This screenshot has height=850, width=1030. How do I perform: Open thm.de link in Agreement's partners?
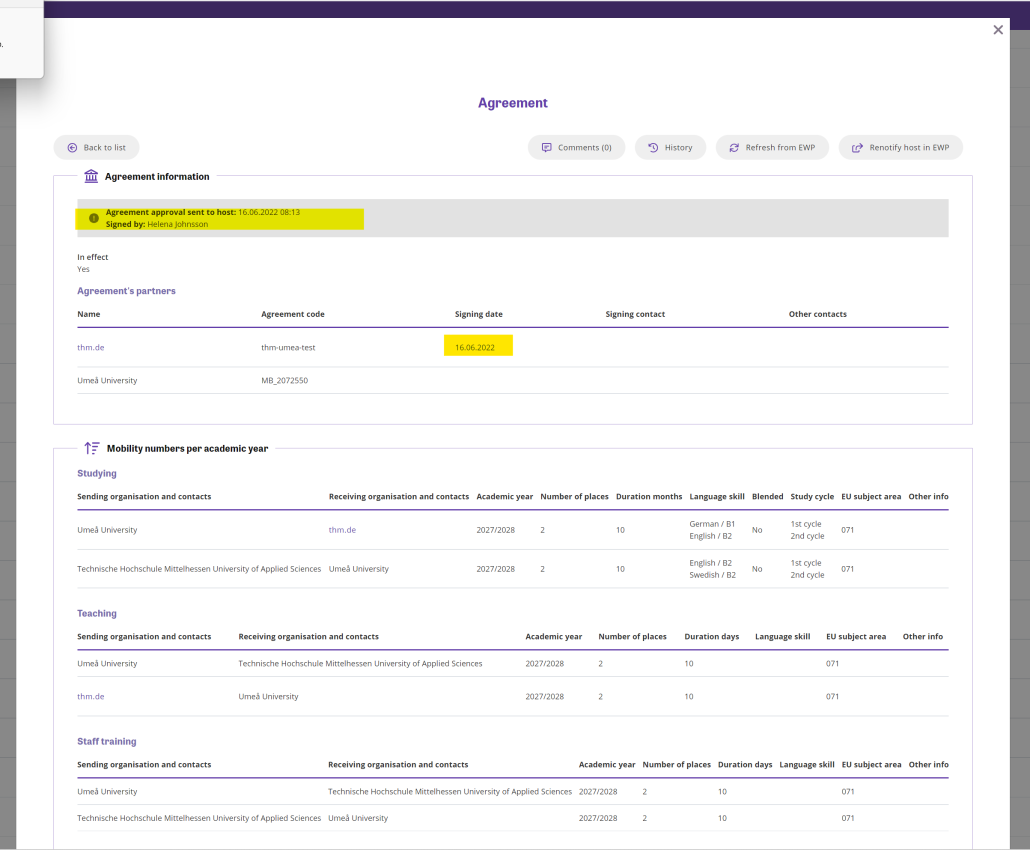click(x=91, y=347)
